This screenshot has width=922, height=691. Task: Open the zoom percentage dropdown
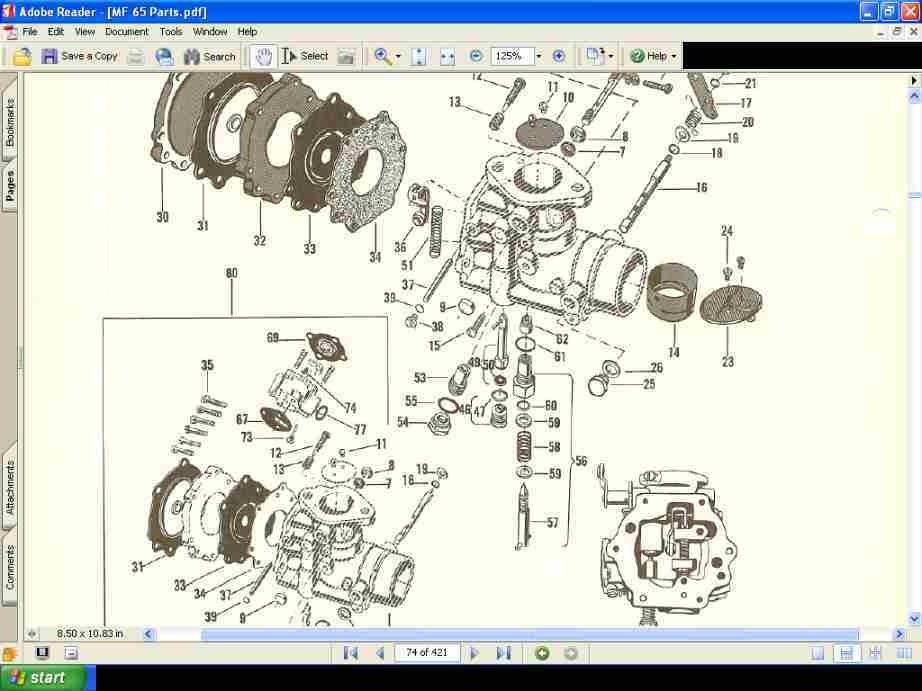(538, 56)
